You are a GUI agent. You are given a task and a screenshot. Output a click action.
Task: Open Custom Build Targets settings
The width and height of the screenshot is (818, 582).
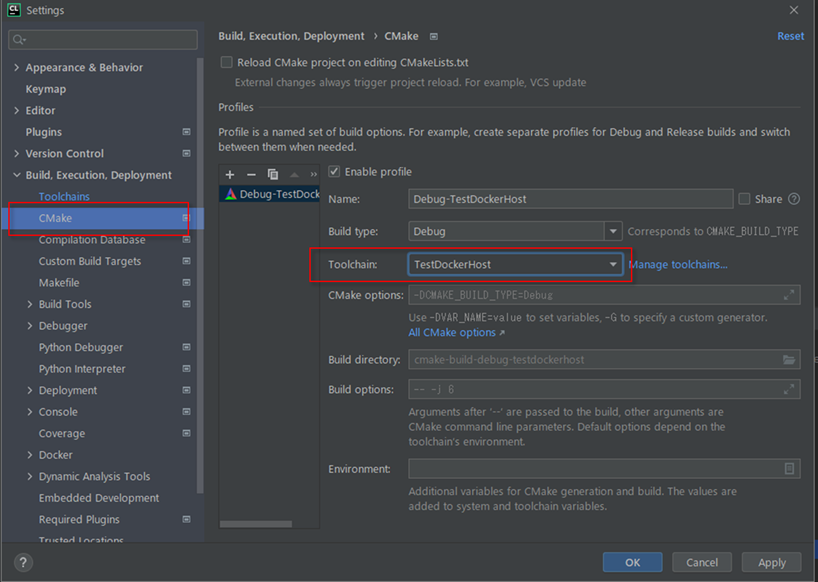pyautogui.click(x=90, y=261)
